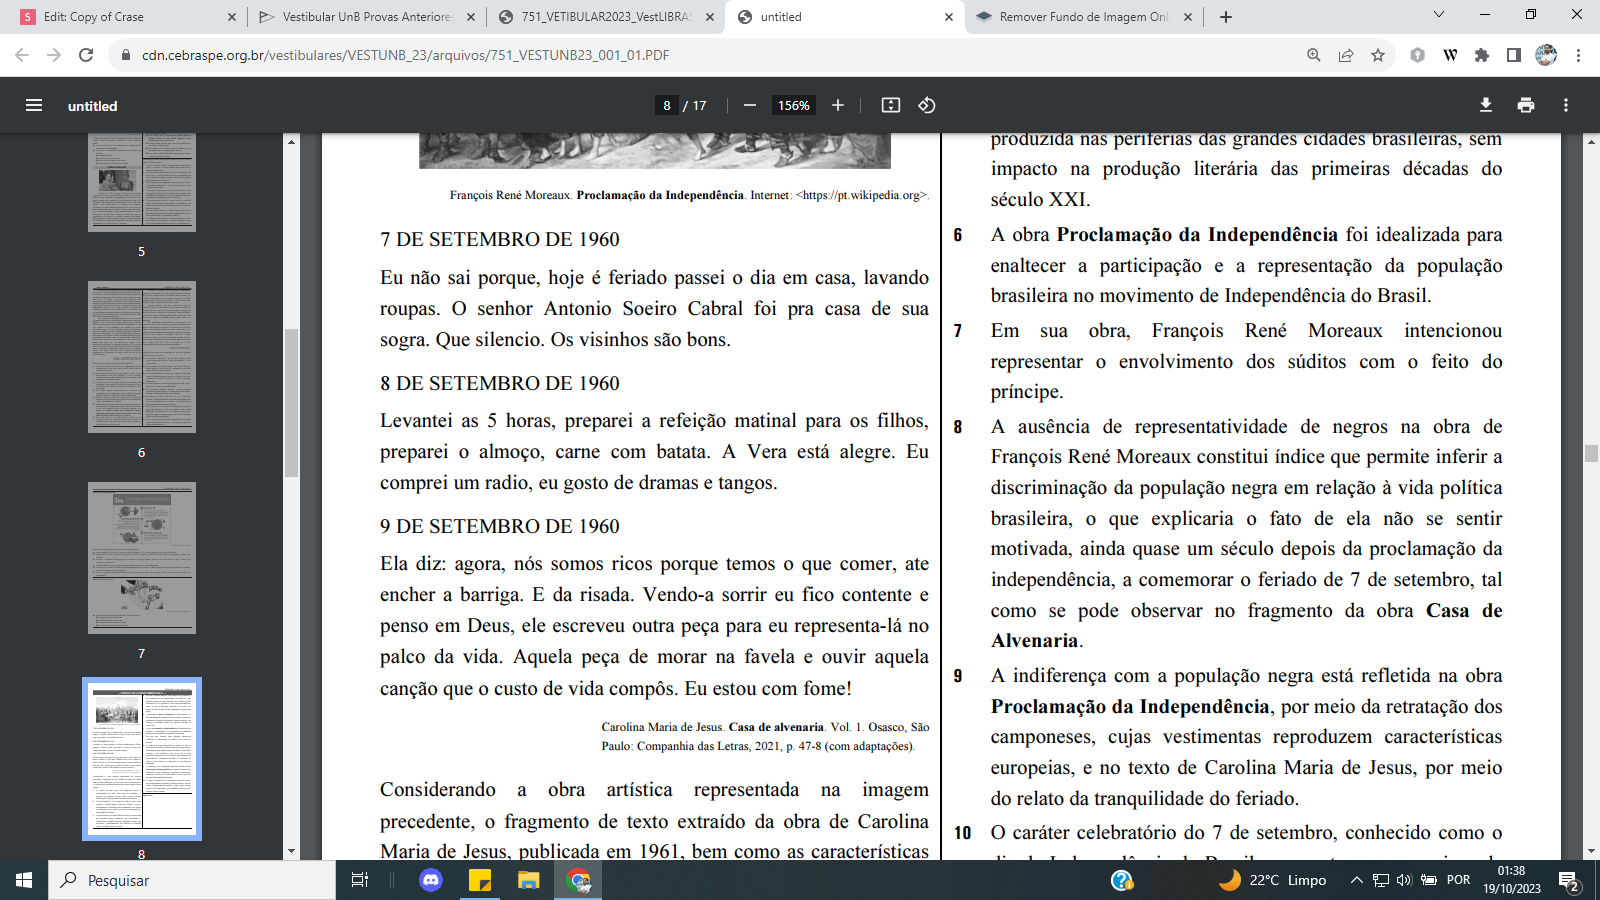Click the heading 9 DE SETEMBRO DE 1960
The height and width of the screenshot is (900, 1600).
[x=500, y=526]
